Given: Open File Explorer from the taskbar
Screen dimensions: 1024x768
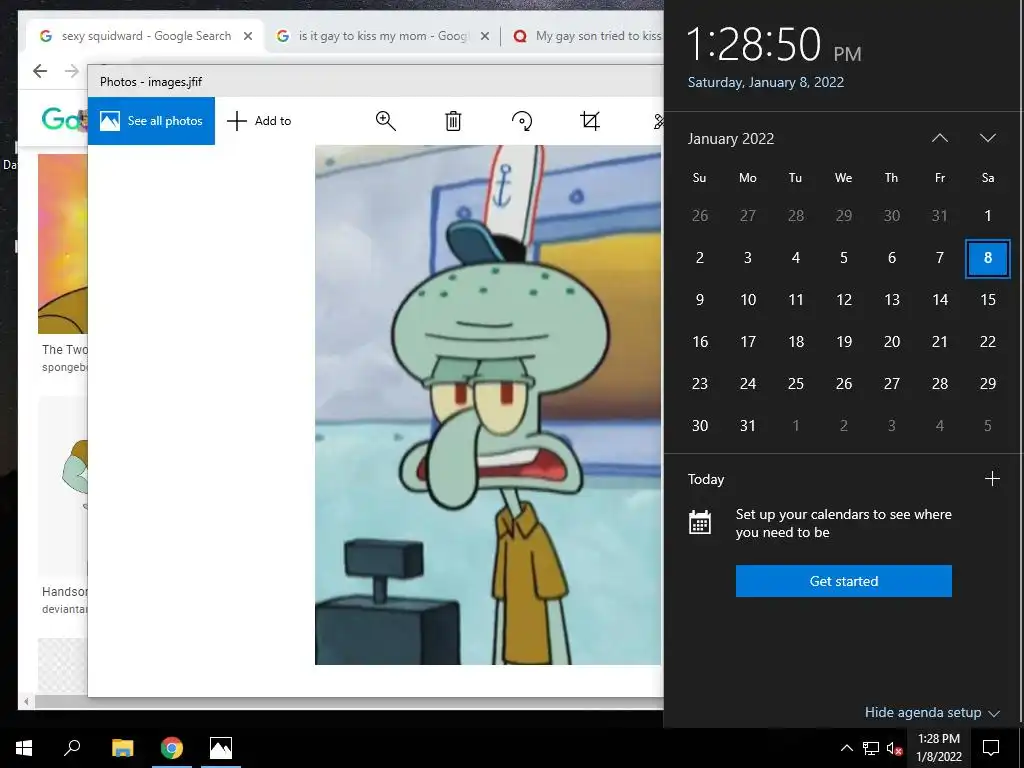Looking at the screenshot, I should (x=122, y=748).
